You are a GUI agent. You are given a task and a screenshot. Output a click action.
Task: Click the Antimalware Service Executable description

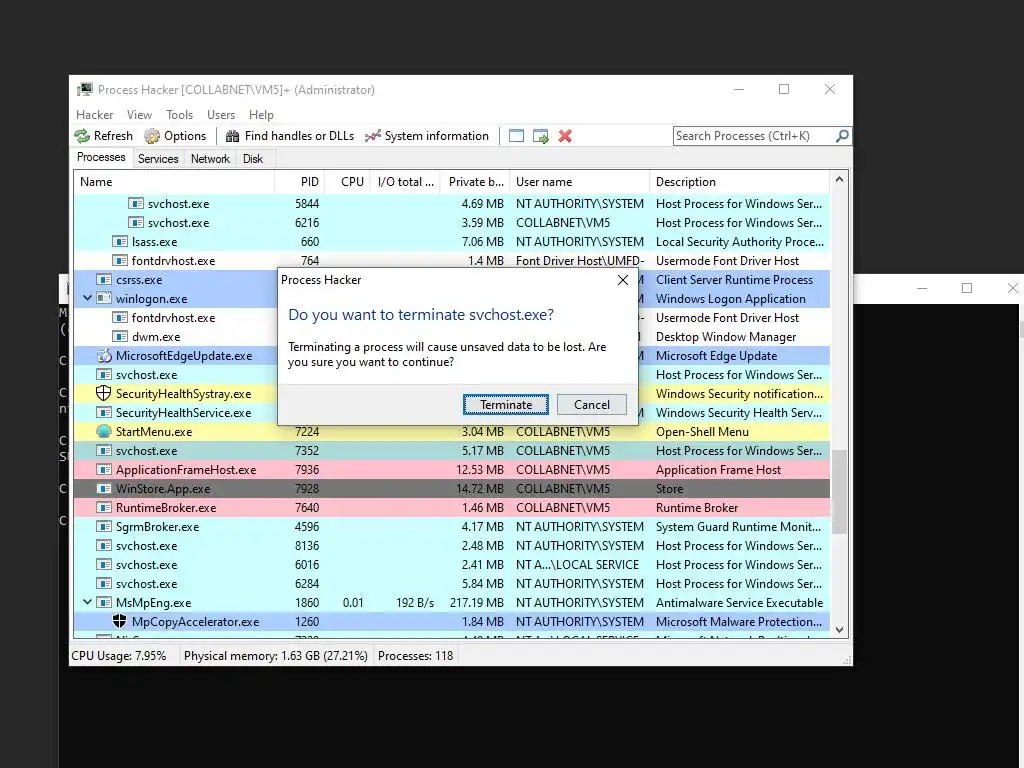click(739, 603)
